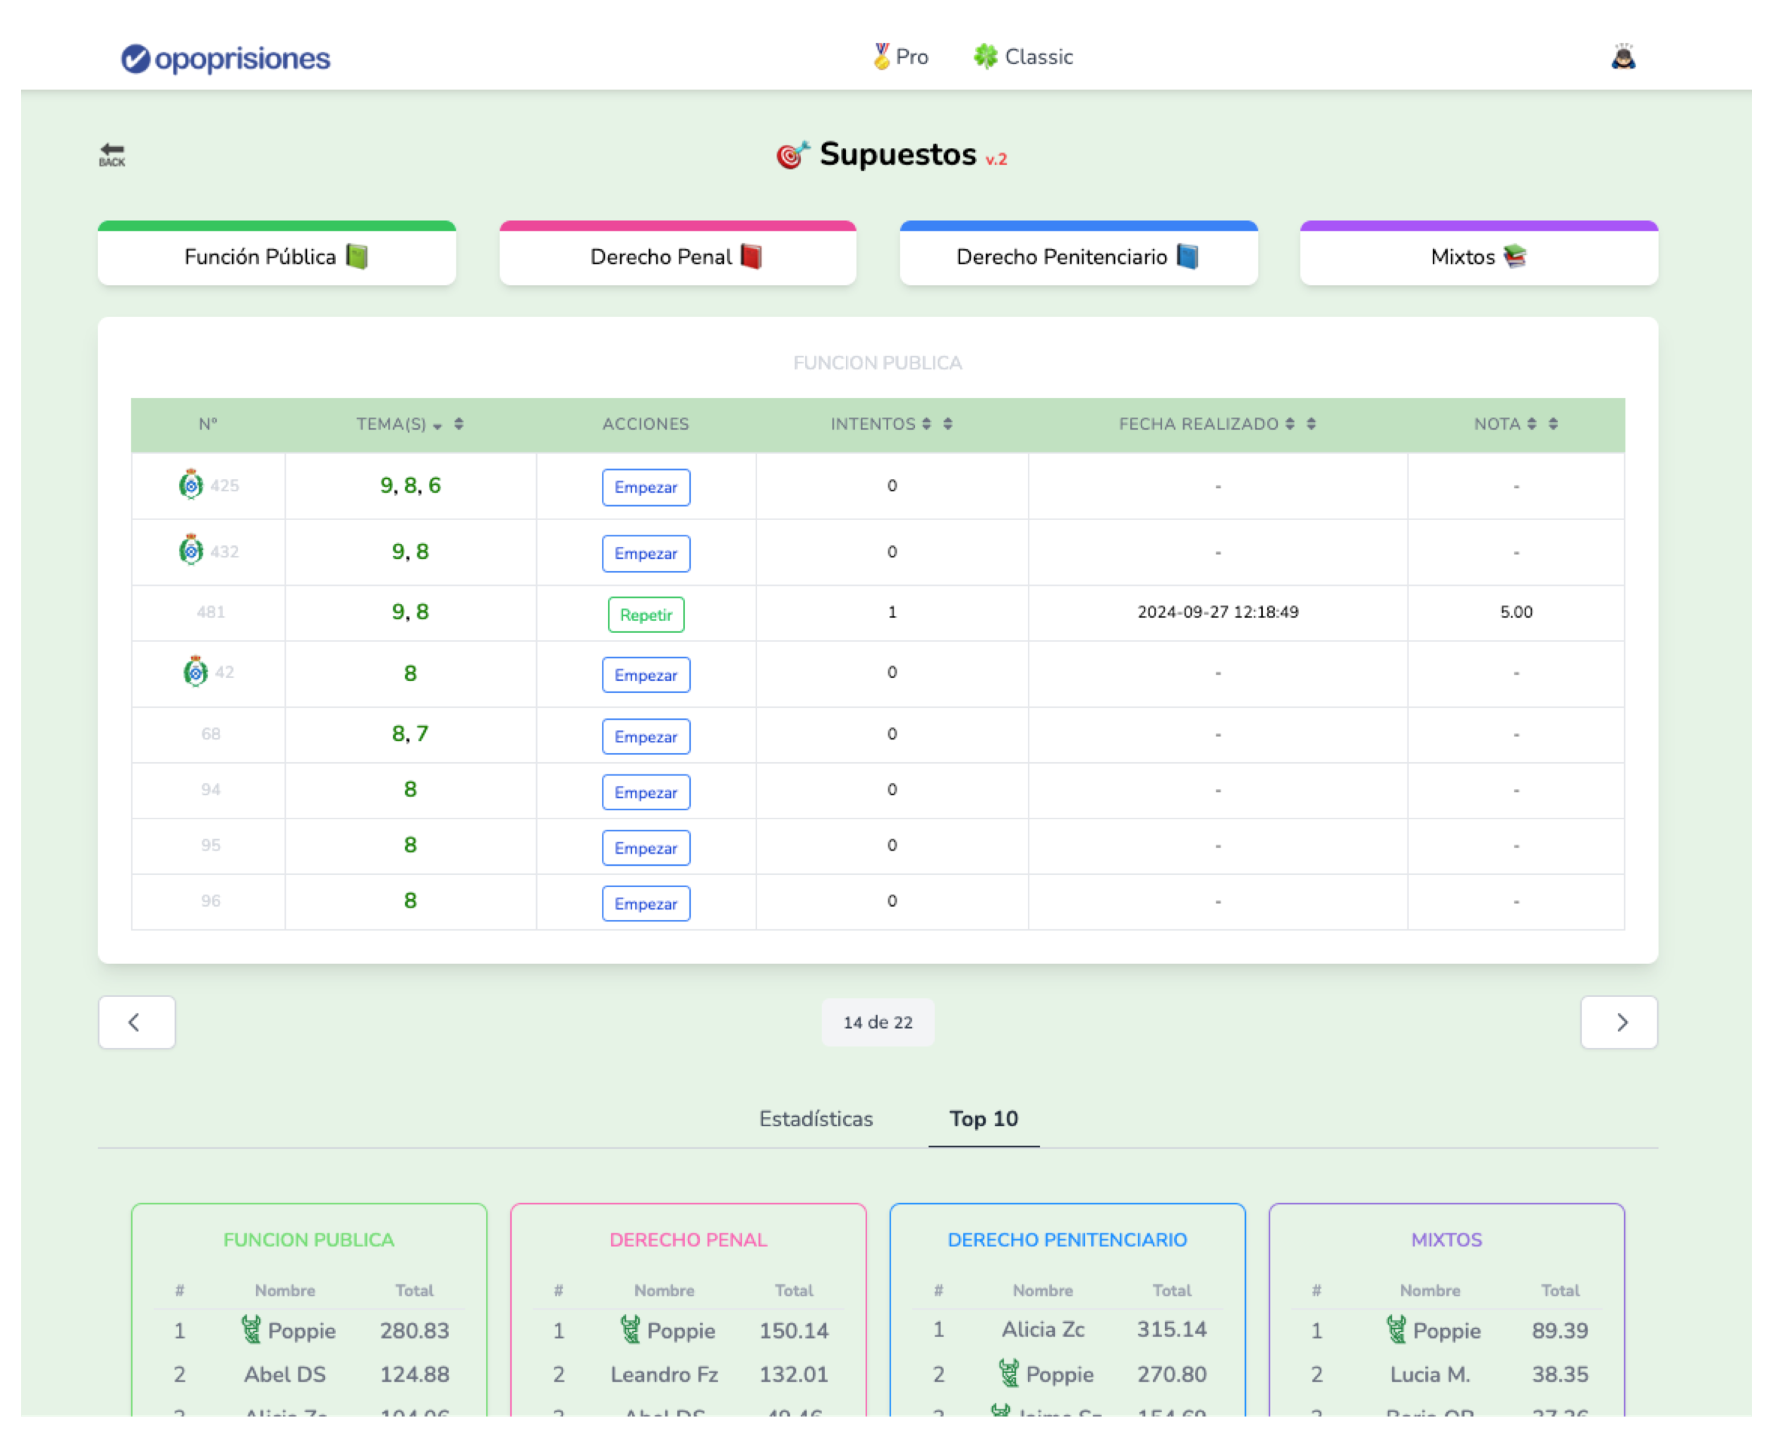Screen dimensions: 1773x1443
Task: Open the Pro mode link
Action: click(x=900, y=57)
